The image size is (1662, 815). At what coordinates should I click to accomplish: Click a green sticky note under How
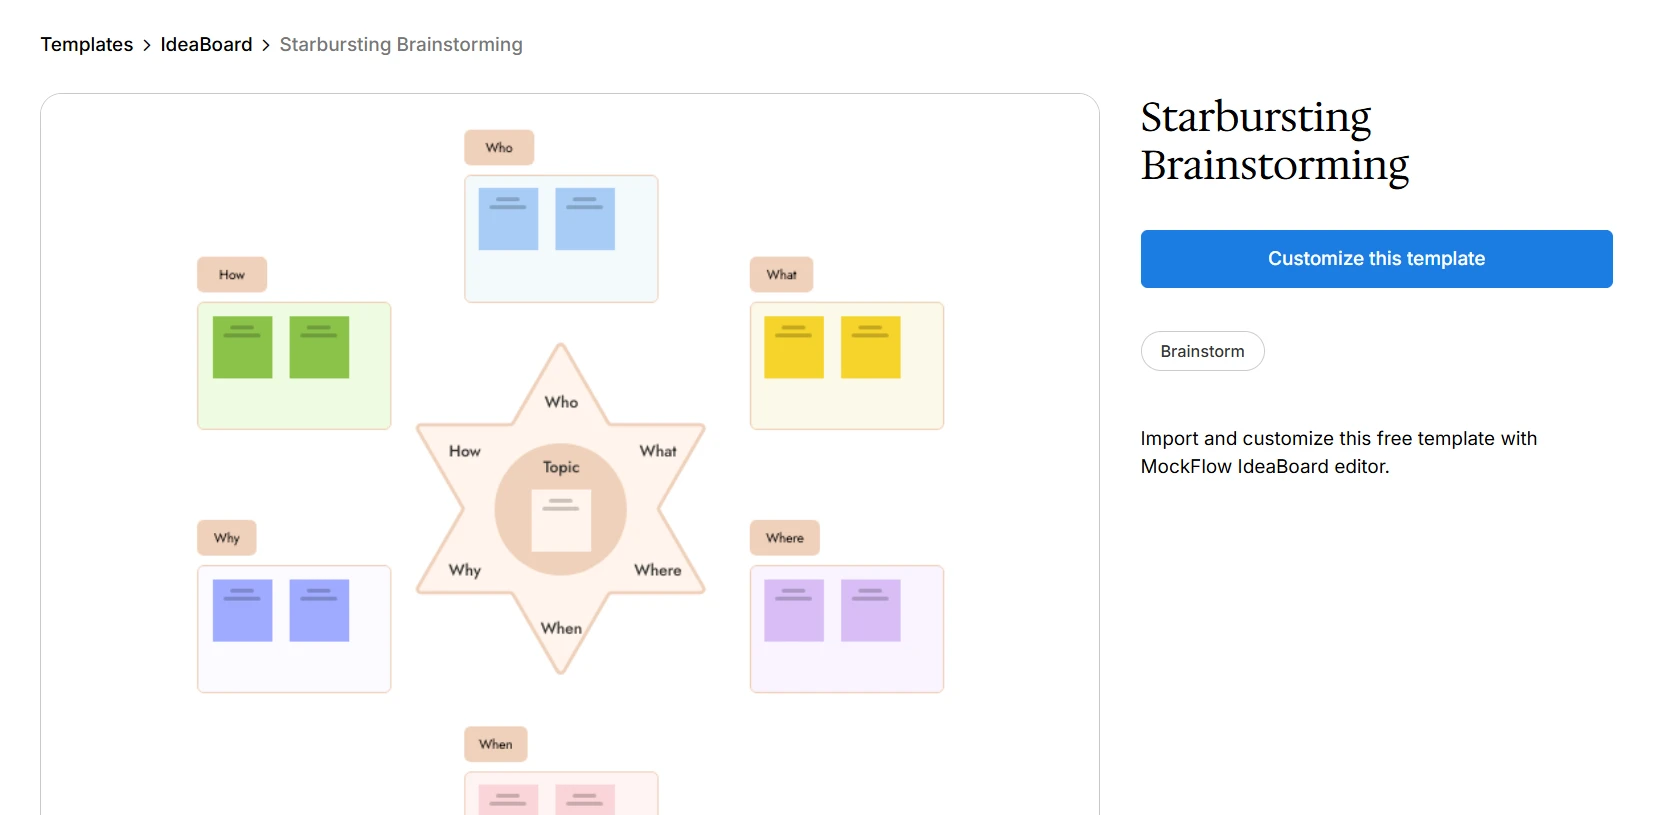pyautogui.click(x=242, y=347)
